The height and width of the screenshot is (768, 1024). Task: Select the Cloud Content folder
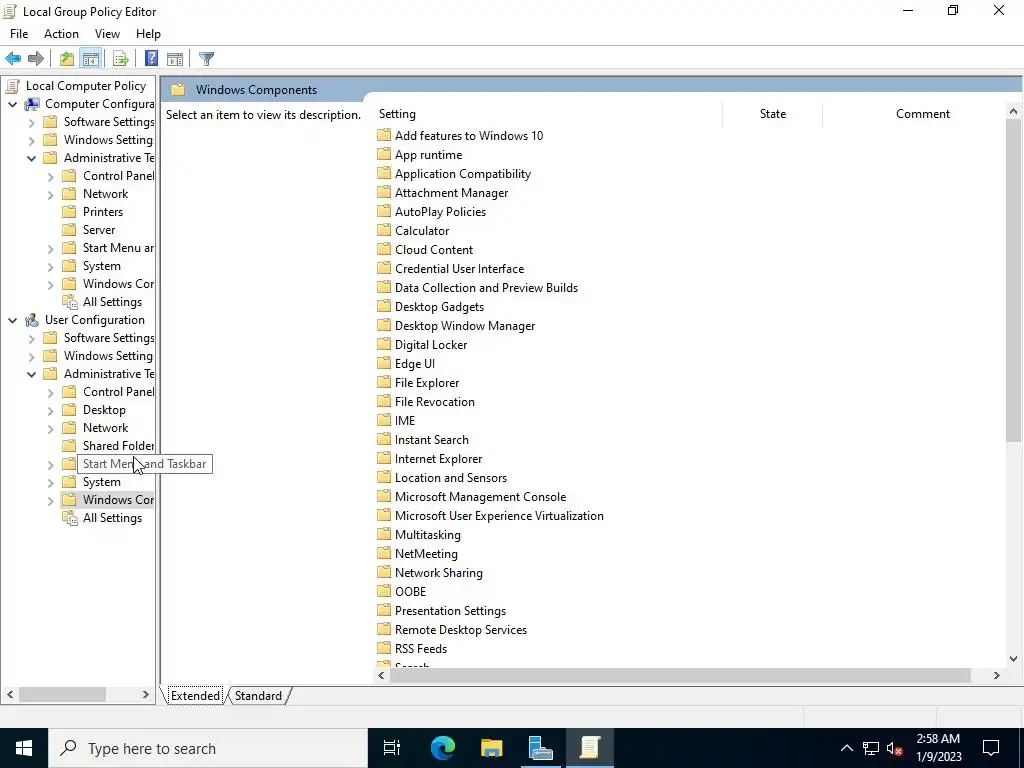[x=434, y=249]
